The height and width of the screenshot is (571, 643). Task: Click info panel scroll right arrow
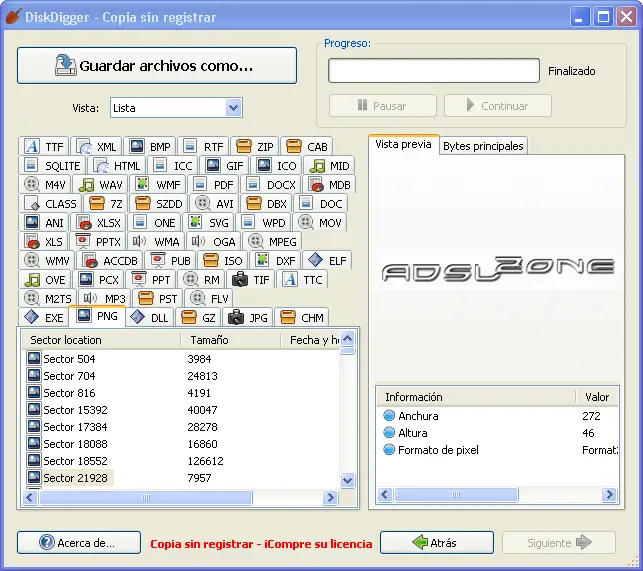click(609, 494)
